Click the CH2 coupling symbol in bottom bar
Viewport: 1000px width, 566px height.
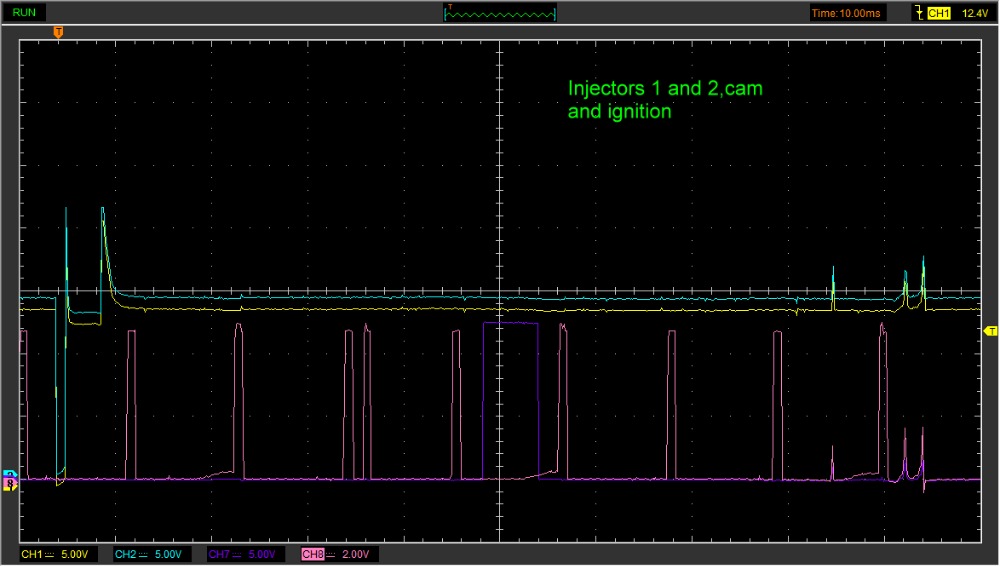(x=144, y=553)
